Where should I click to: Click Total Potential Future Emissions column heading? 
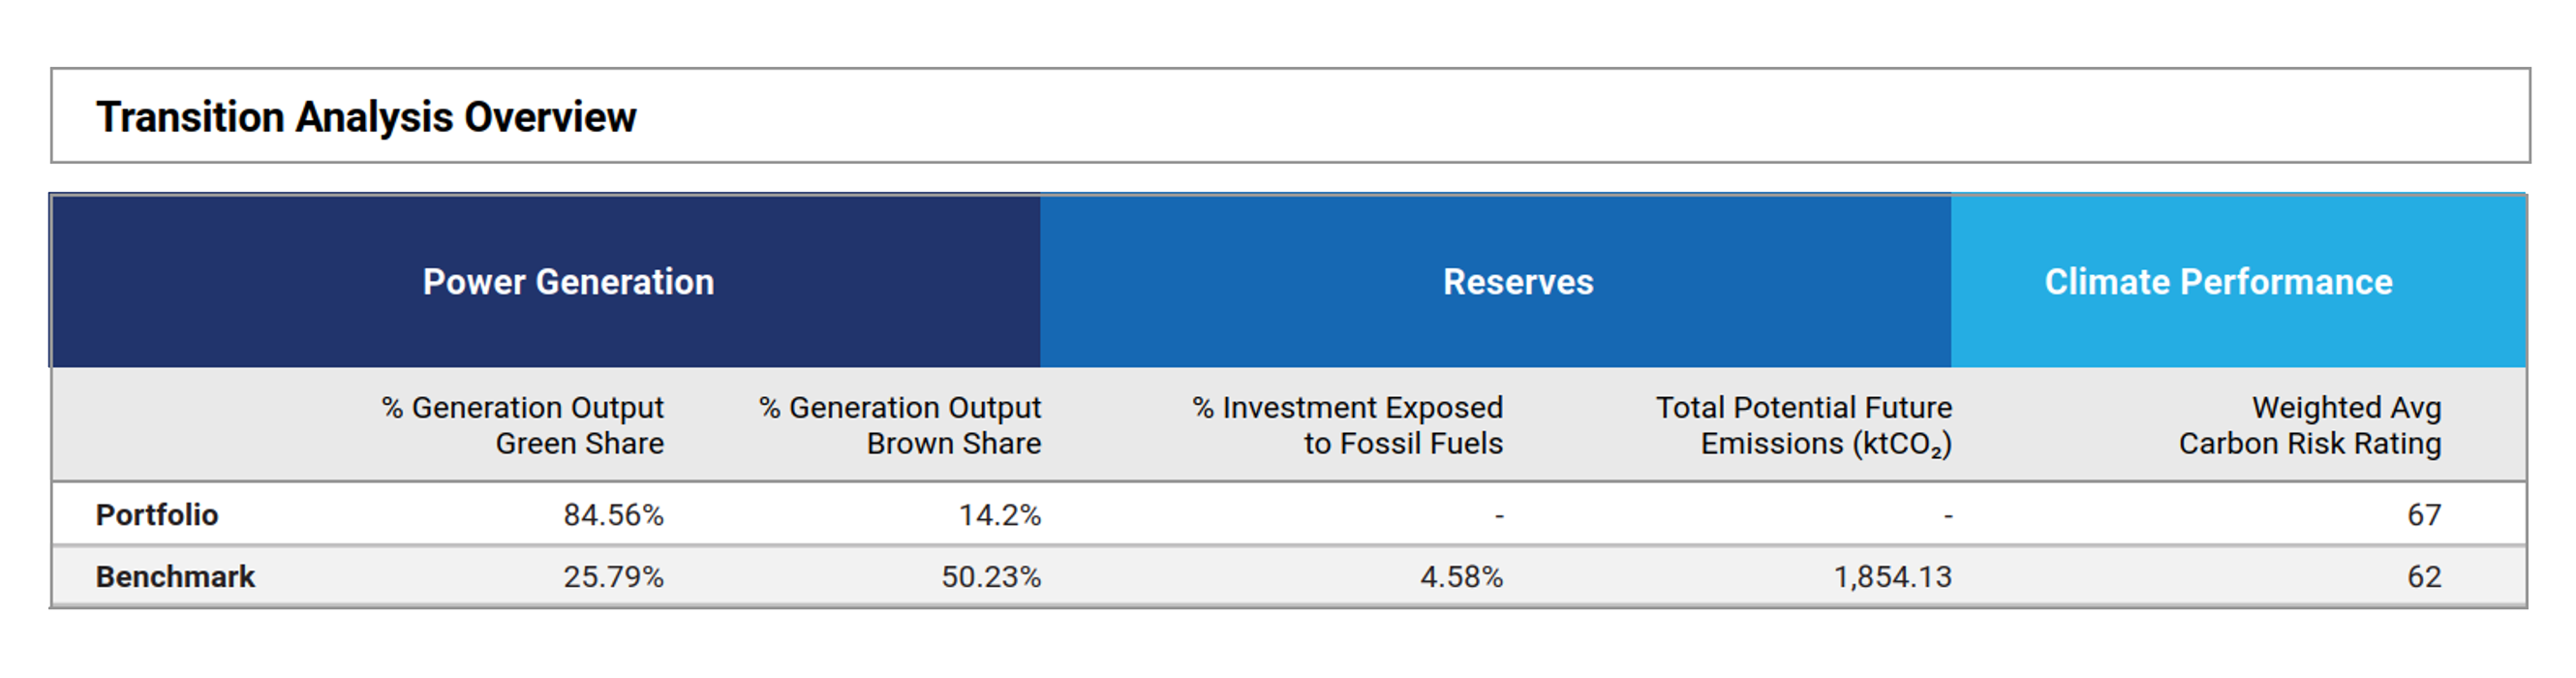click(1803, 425)
